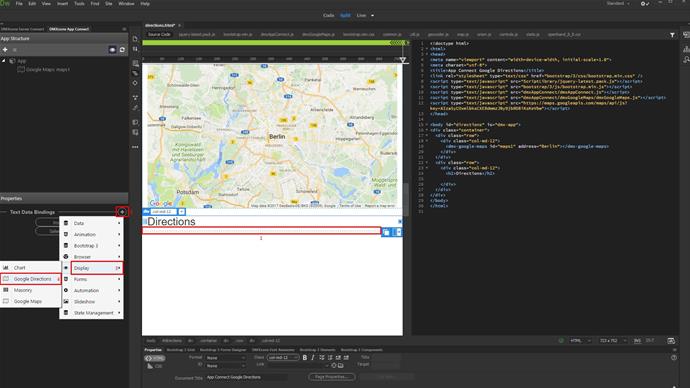The height and width of the screenshot is (388, 690).
Task: Open the Help menu
Action: [145, 4]
